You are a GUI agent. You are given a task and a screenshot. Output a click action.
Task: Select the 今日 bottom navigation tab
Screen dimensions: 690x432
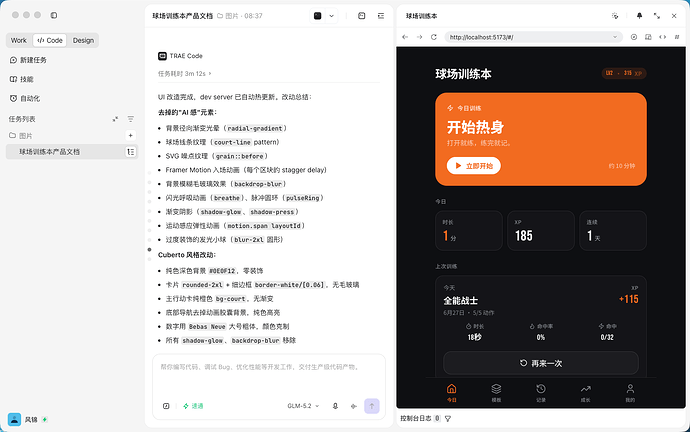coord(451,393)
